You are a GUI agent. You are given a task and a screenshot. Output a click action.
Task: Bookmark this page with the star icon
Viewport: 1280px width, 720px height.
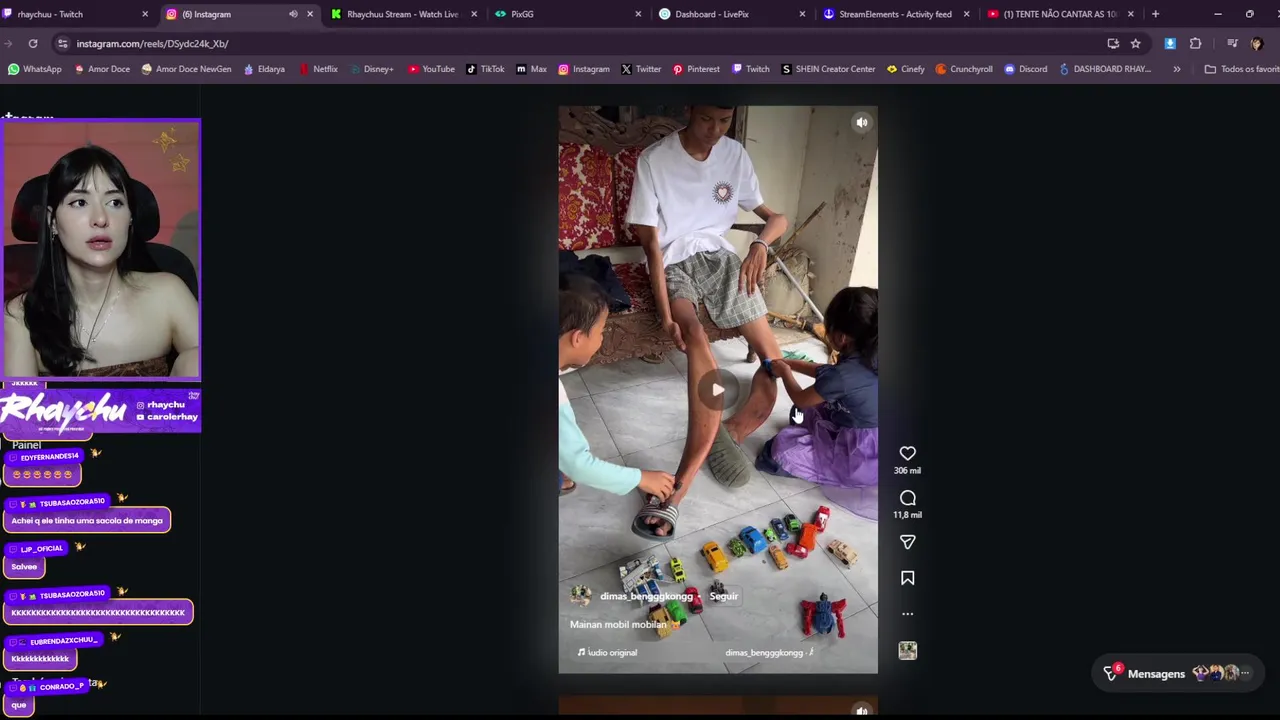point(1135,43)
